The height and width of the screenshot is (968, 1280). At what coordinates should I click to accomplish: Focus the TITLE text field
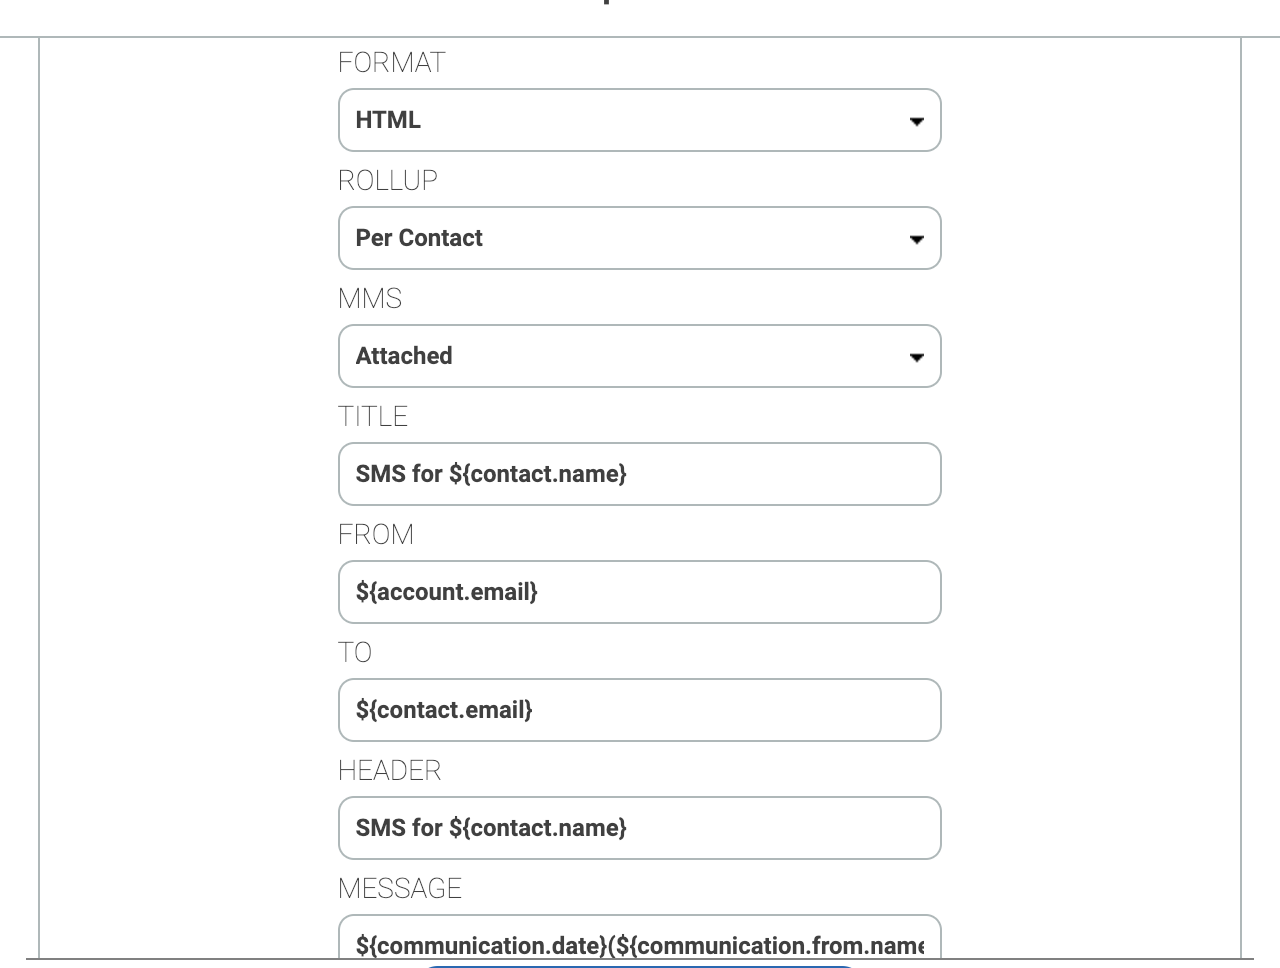click(640, 474)
